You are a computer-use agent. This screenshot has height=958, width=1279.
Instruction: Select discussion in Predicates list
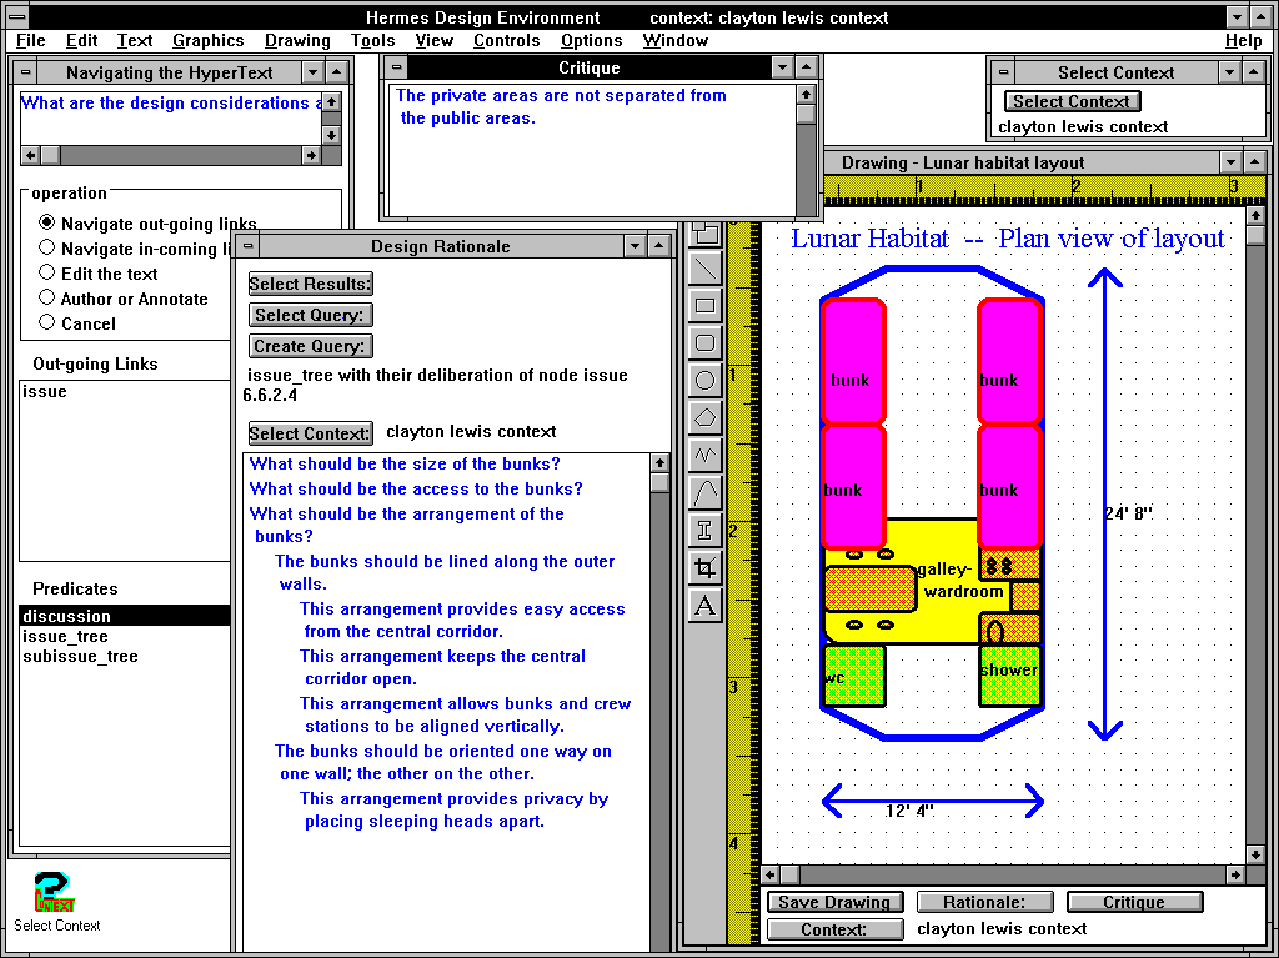(125, 616)
